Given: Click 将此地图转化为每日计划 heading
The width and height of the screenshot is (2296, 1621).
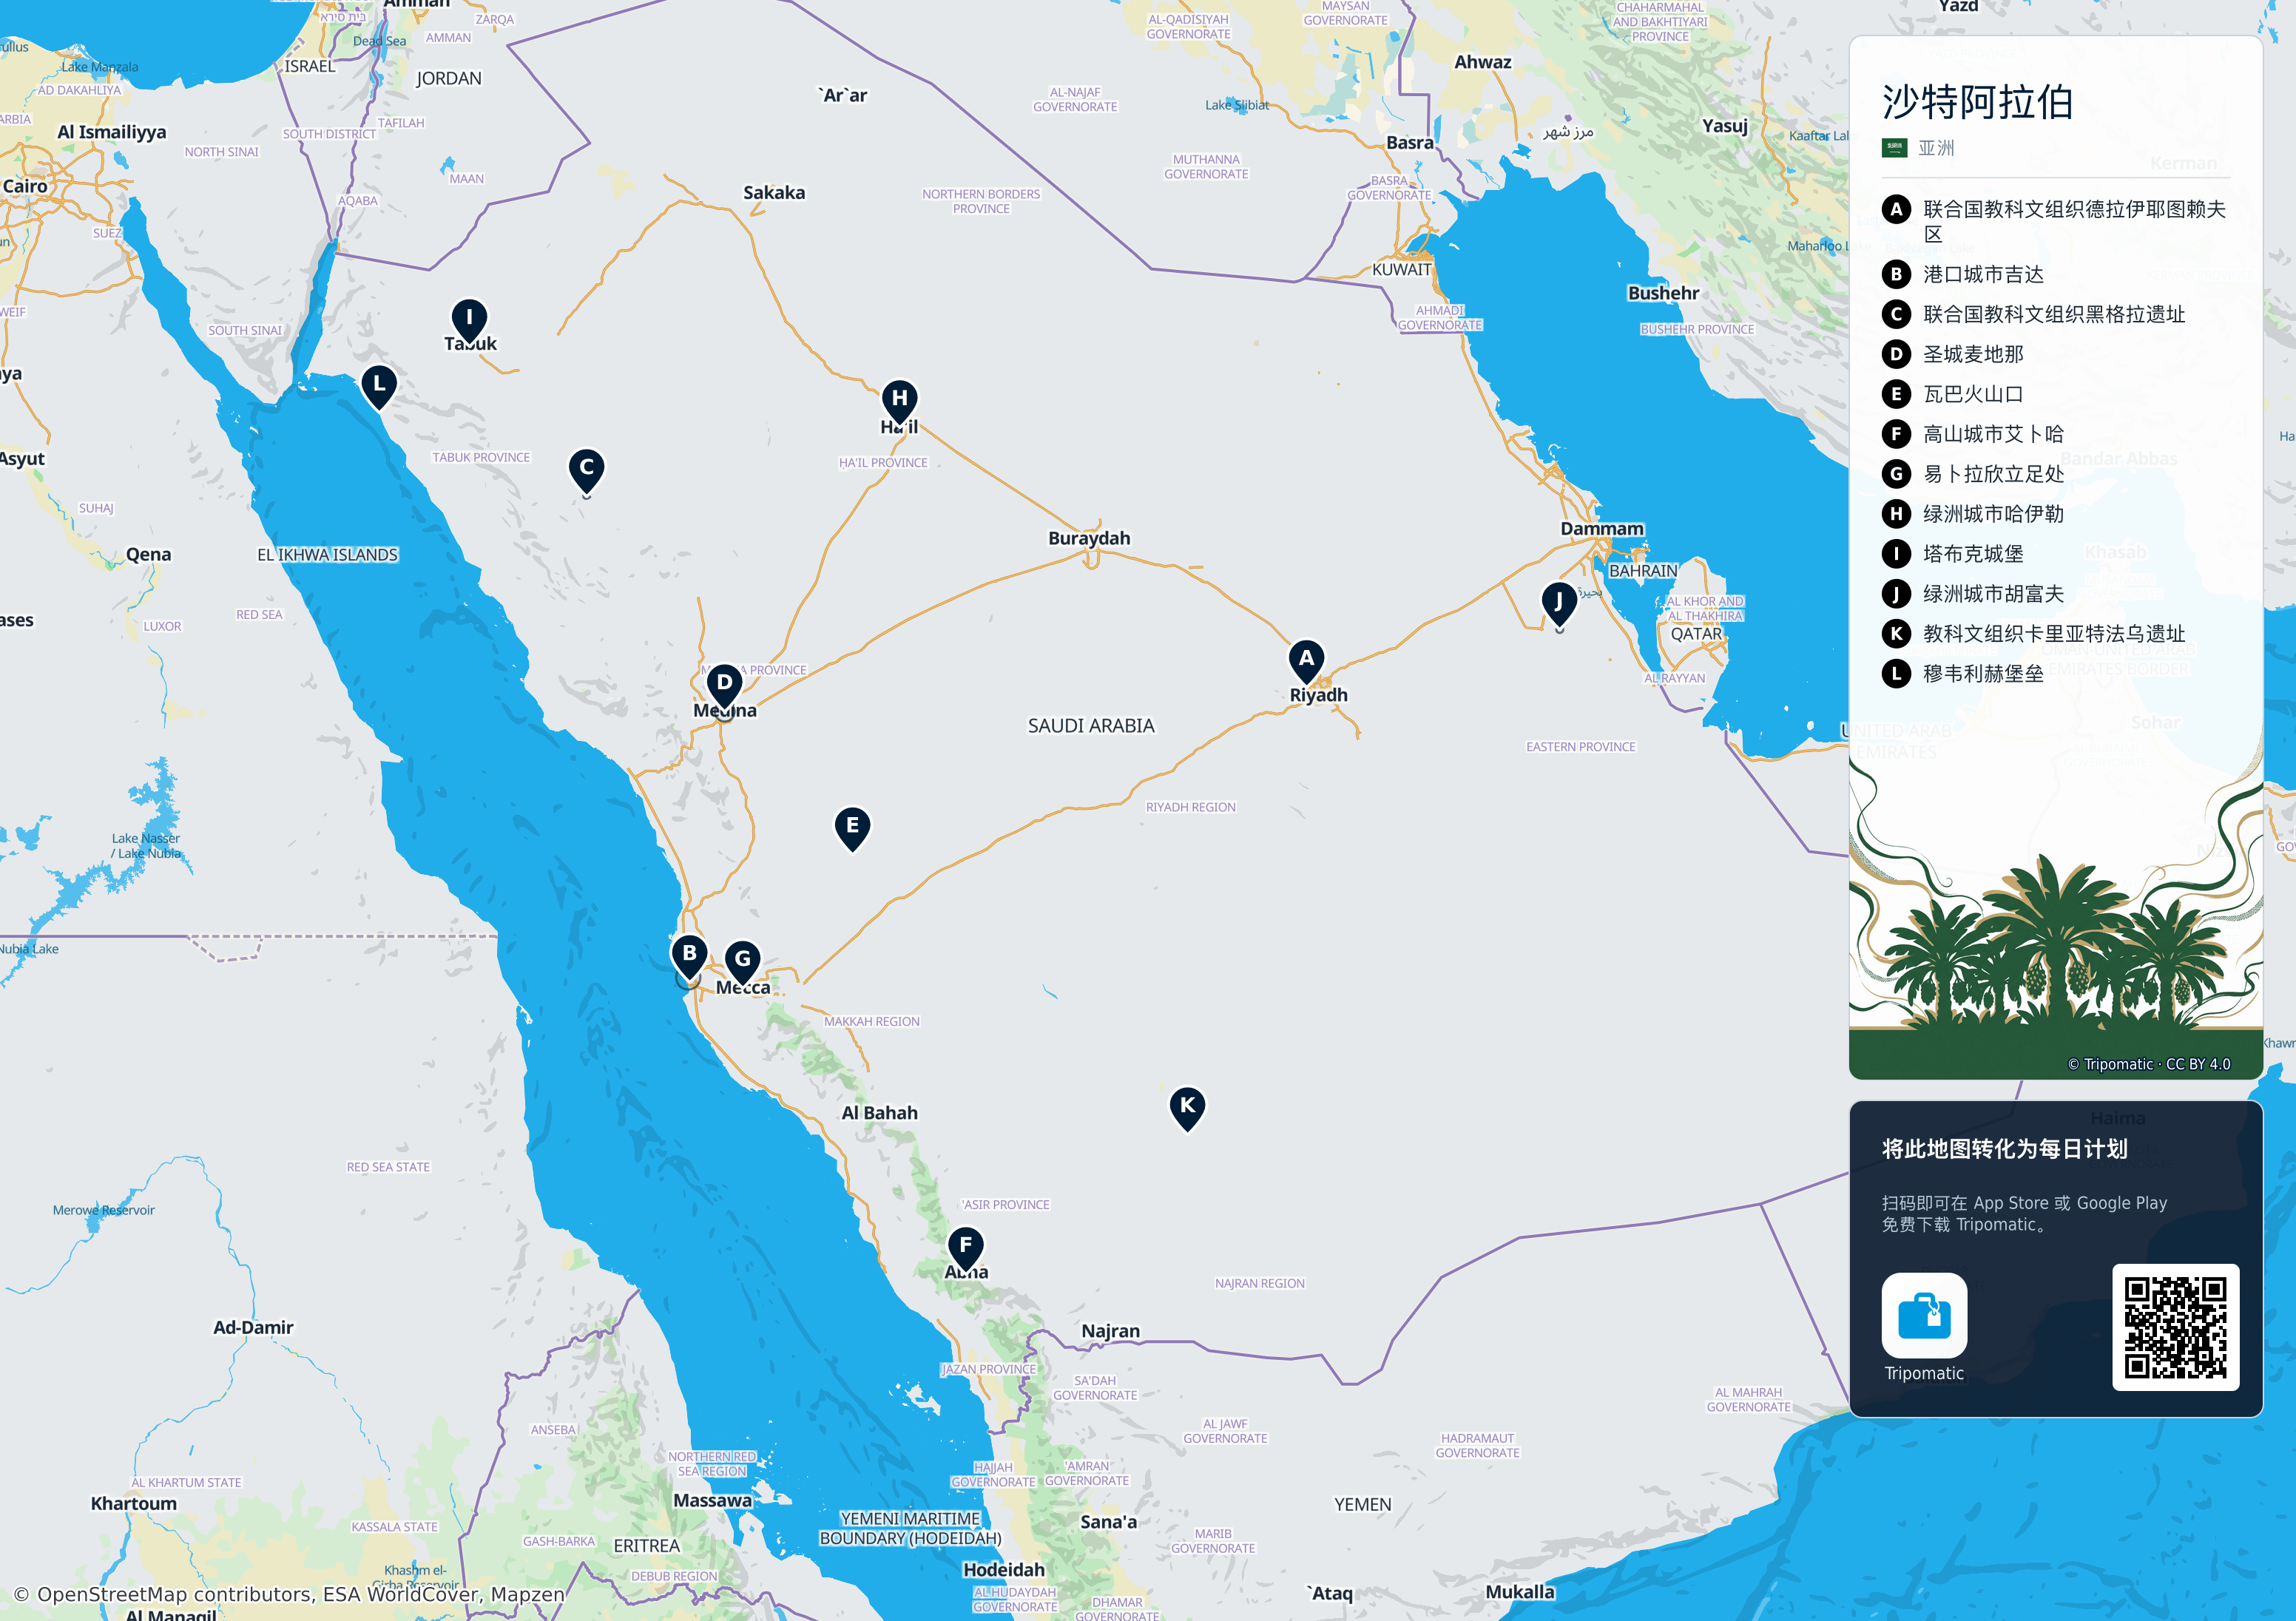Looking at the screenshot, I should point(2004,1149).
